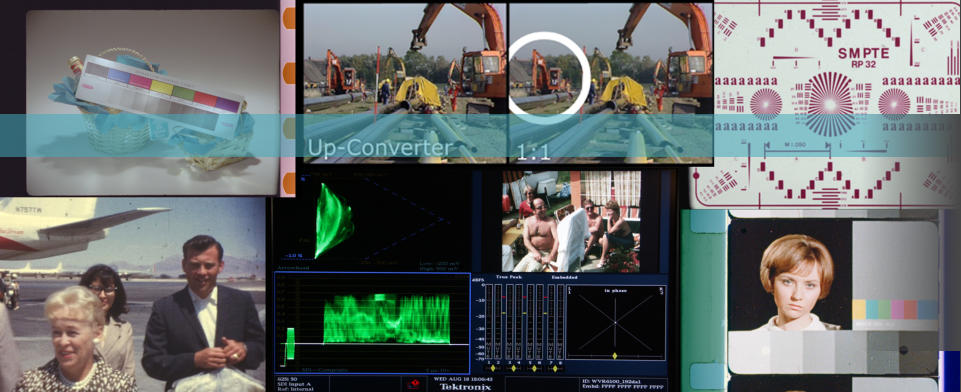Select the green waveform monitor pane
The height and width of the screenshot is (392, 961).
[x=372, y=323]
